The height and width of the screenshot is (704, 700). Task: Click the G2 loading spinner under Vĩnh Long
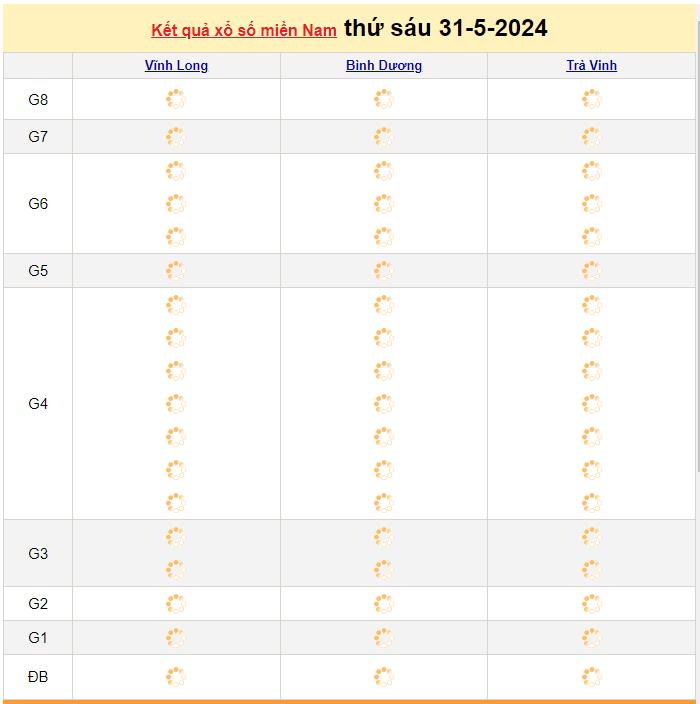pyautogui.click(x=176, y=604)
